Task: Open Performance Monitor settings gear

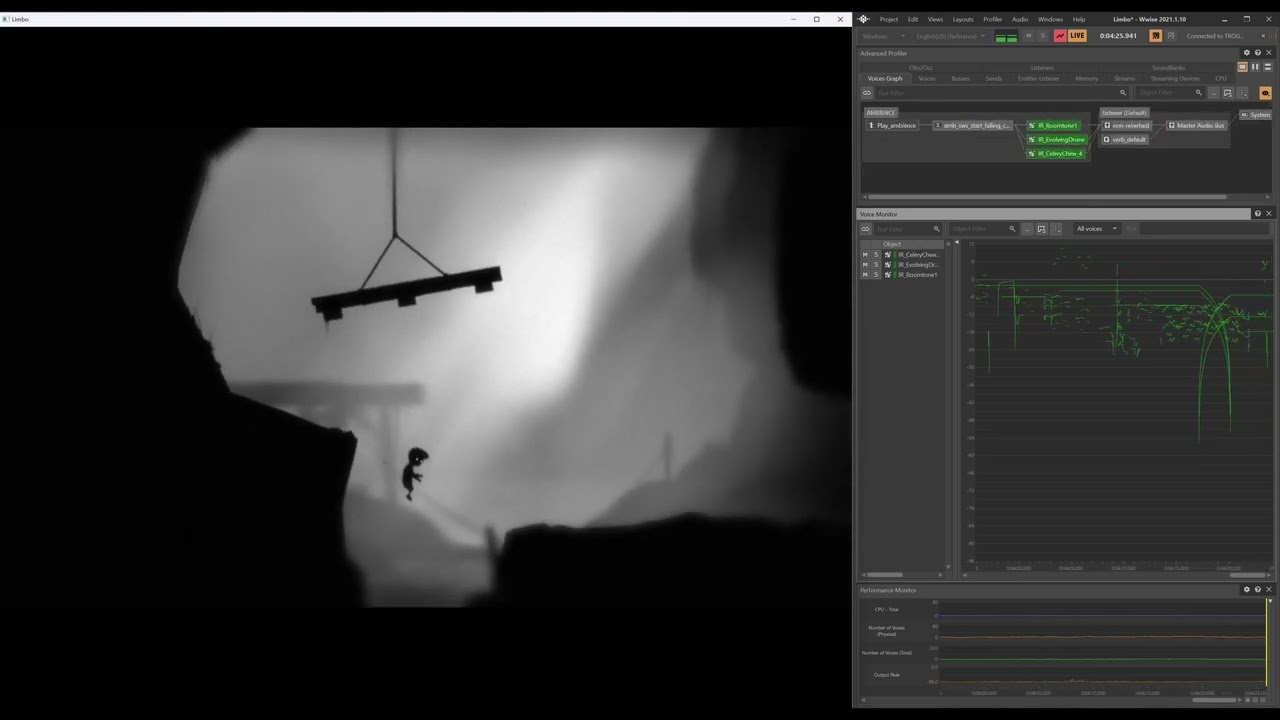Action: [1246, 590]
